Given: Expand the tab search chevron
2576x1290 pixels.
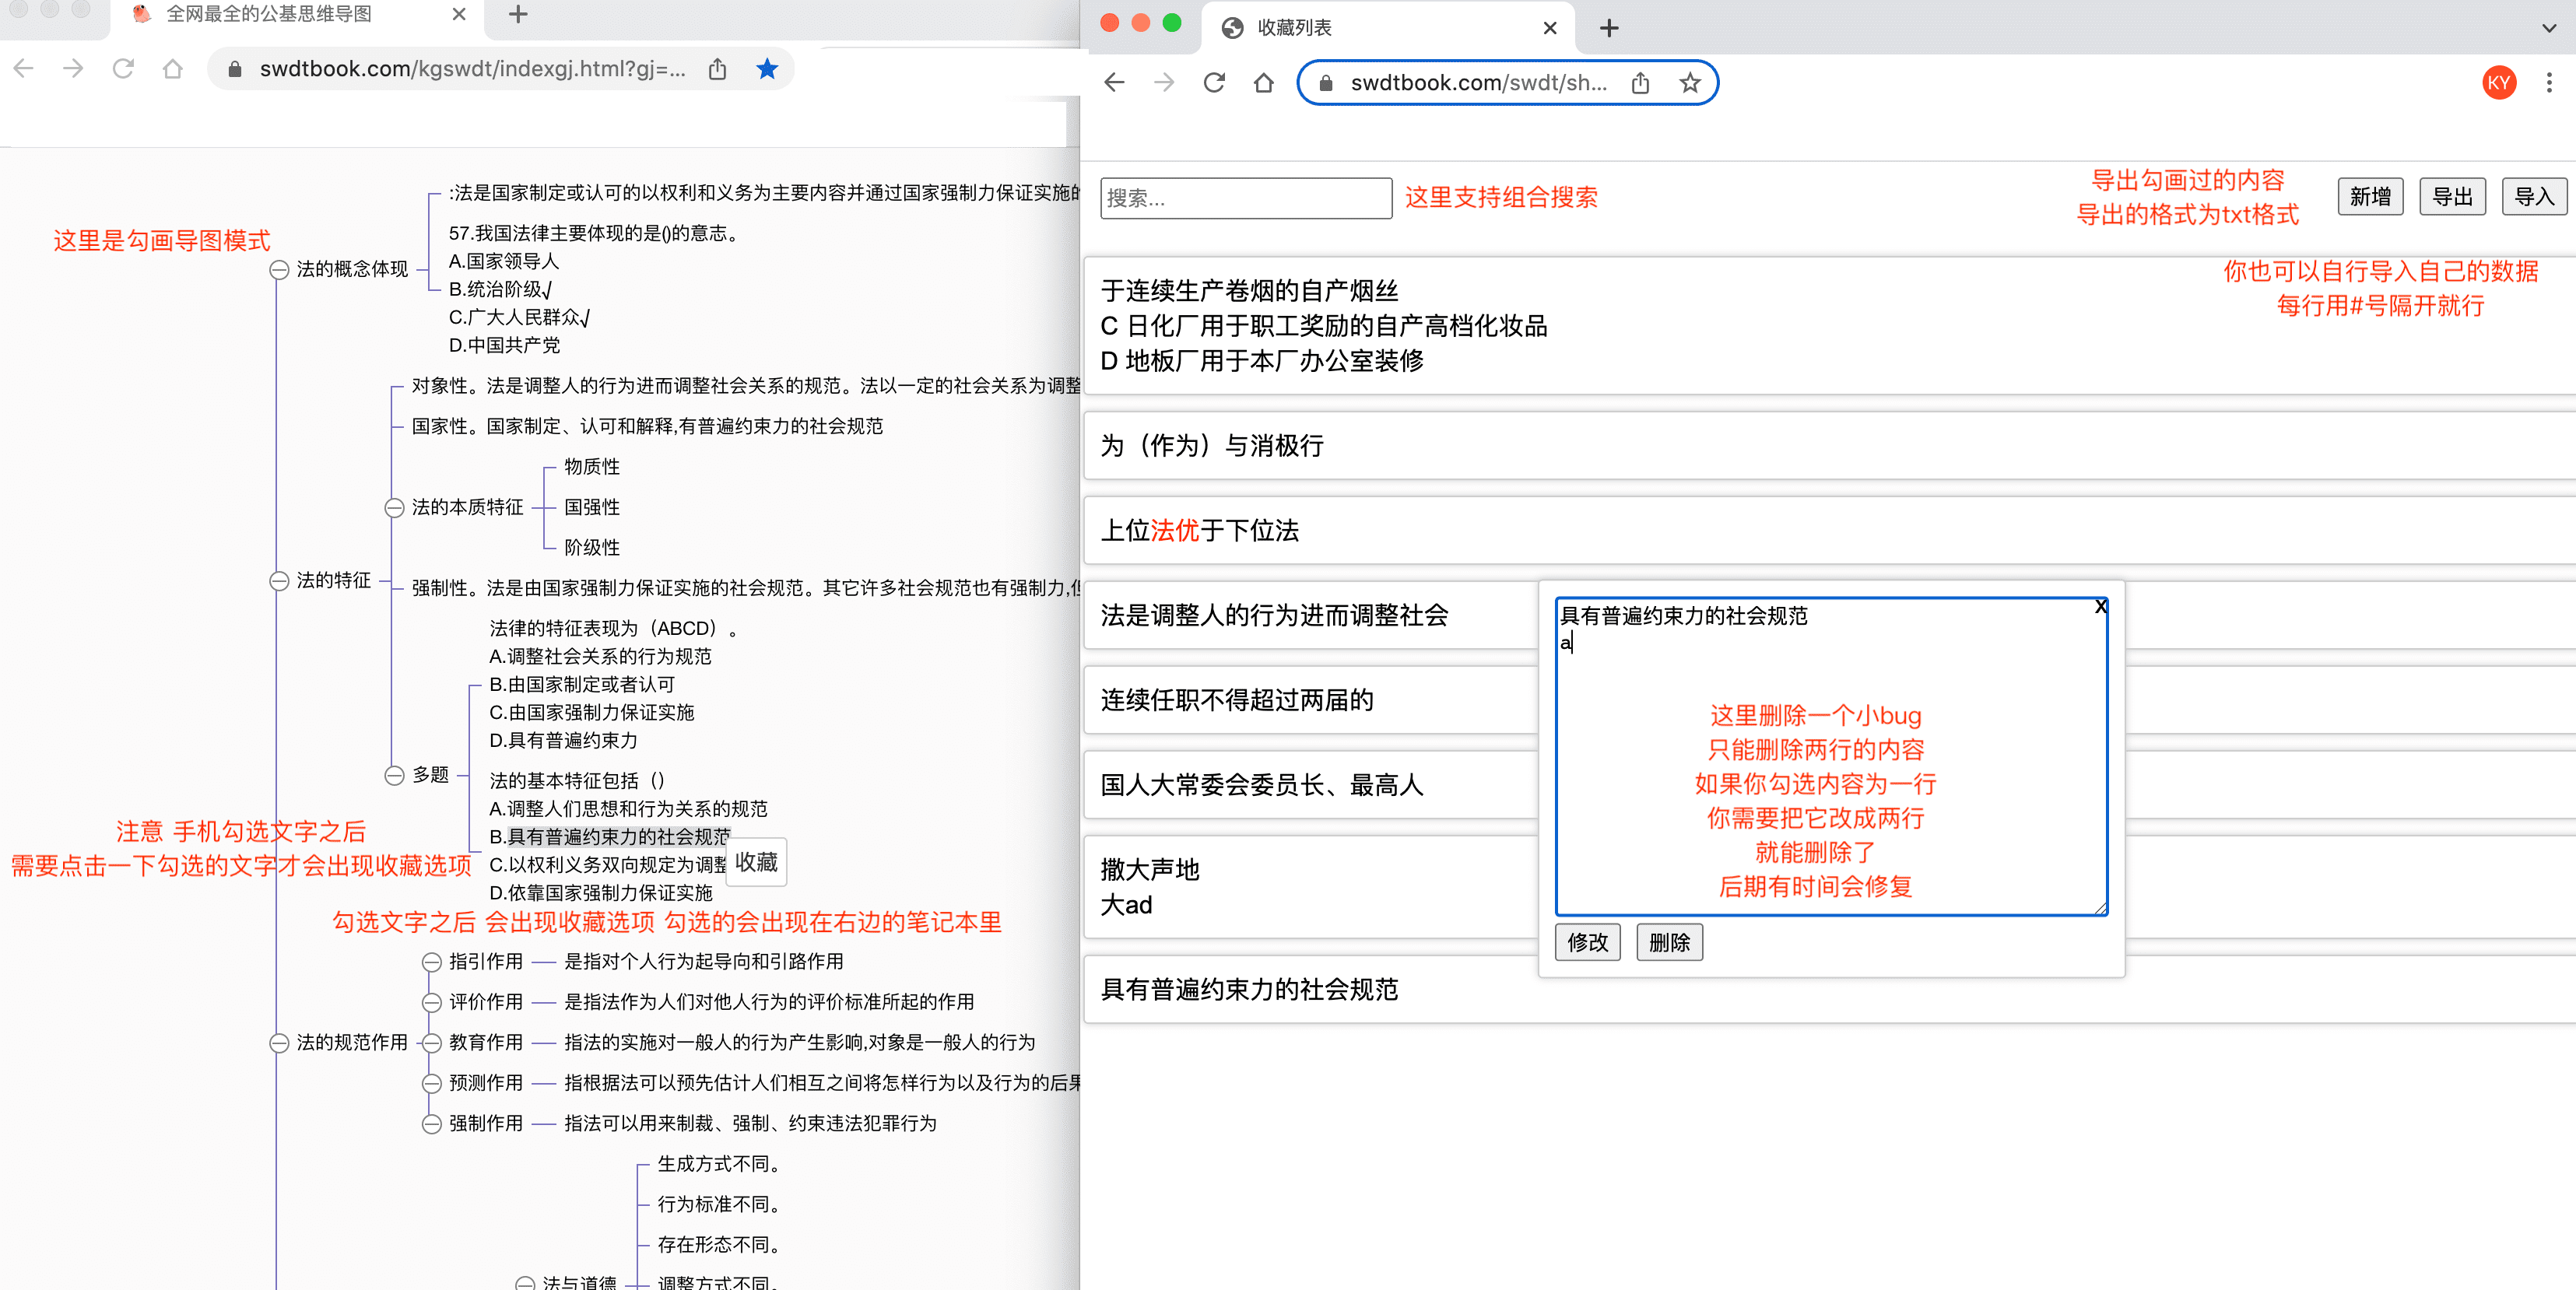Looking at the screenshot, I should click(2549, 28).
